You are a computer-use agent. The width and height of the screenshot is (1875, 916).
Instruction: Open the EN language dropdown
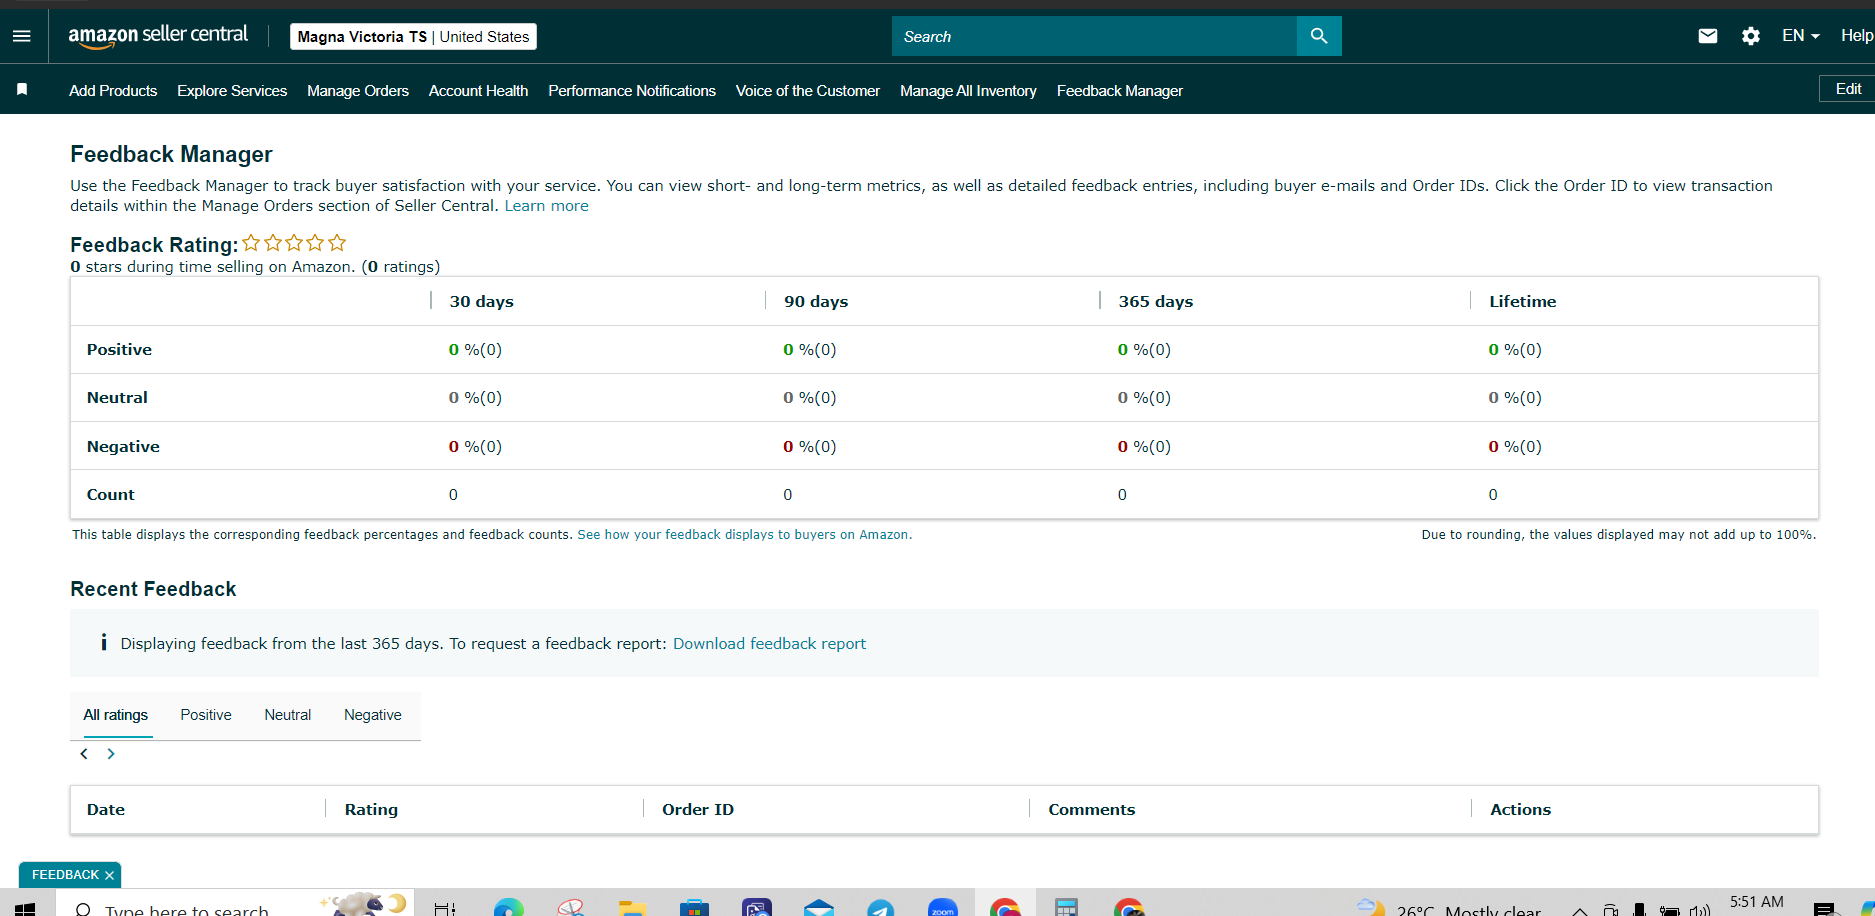coord(1800,36)
